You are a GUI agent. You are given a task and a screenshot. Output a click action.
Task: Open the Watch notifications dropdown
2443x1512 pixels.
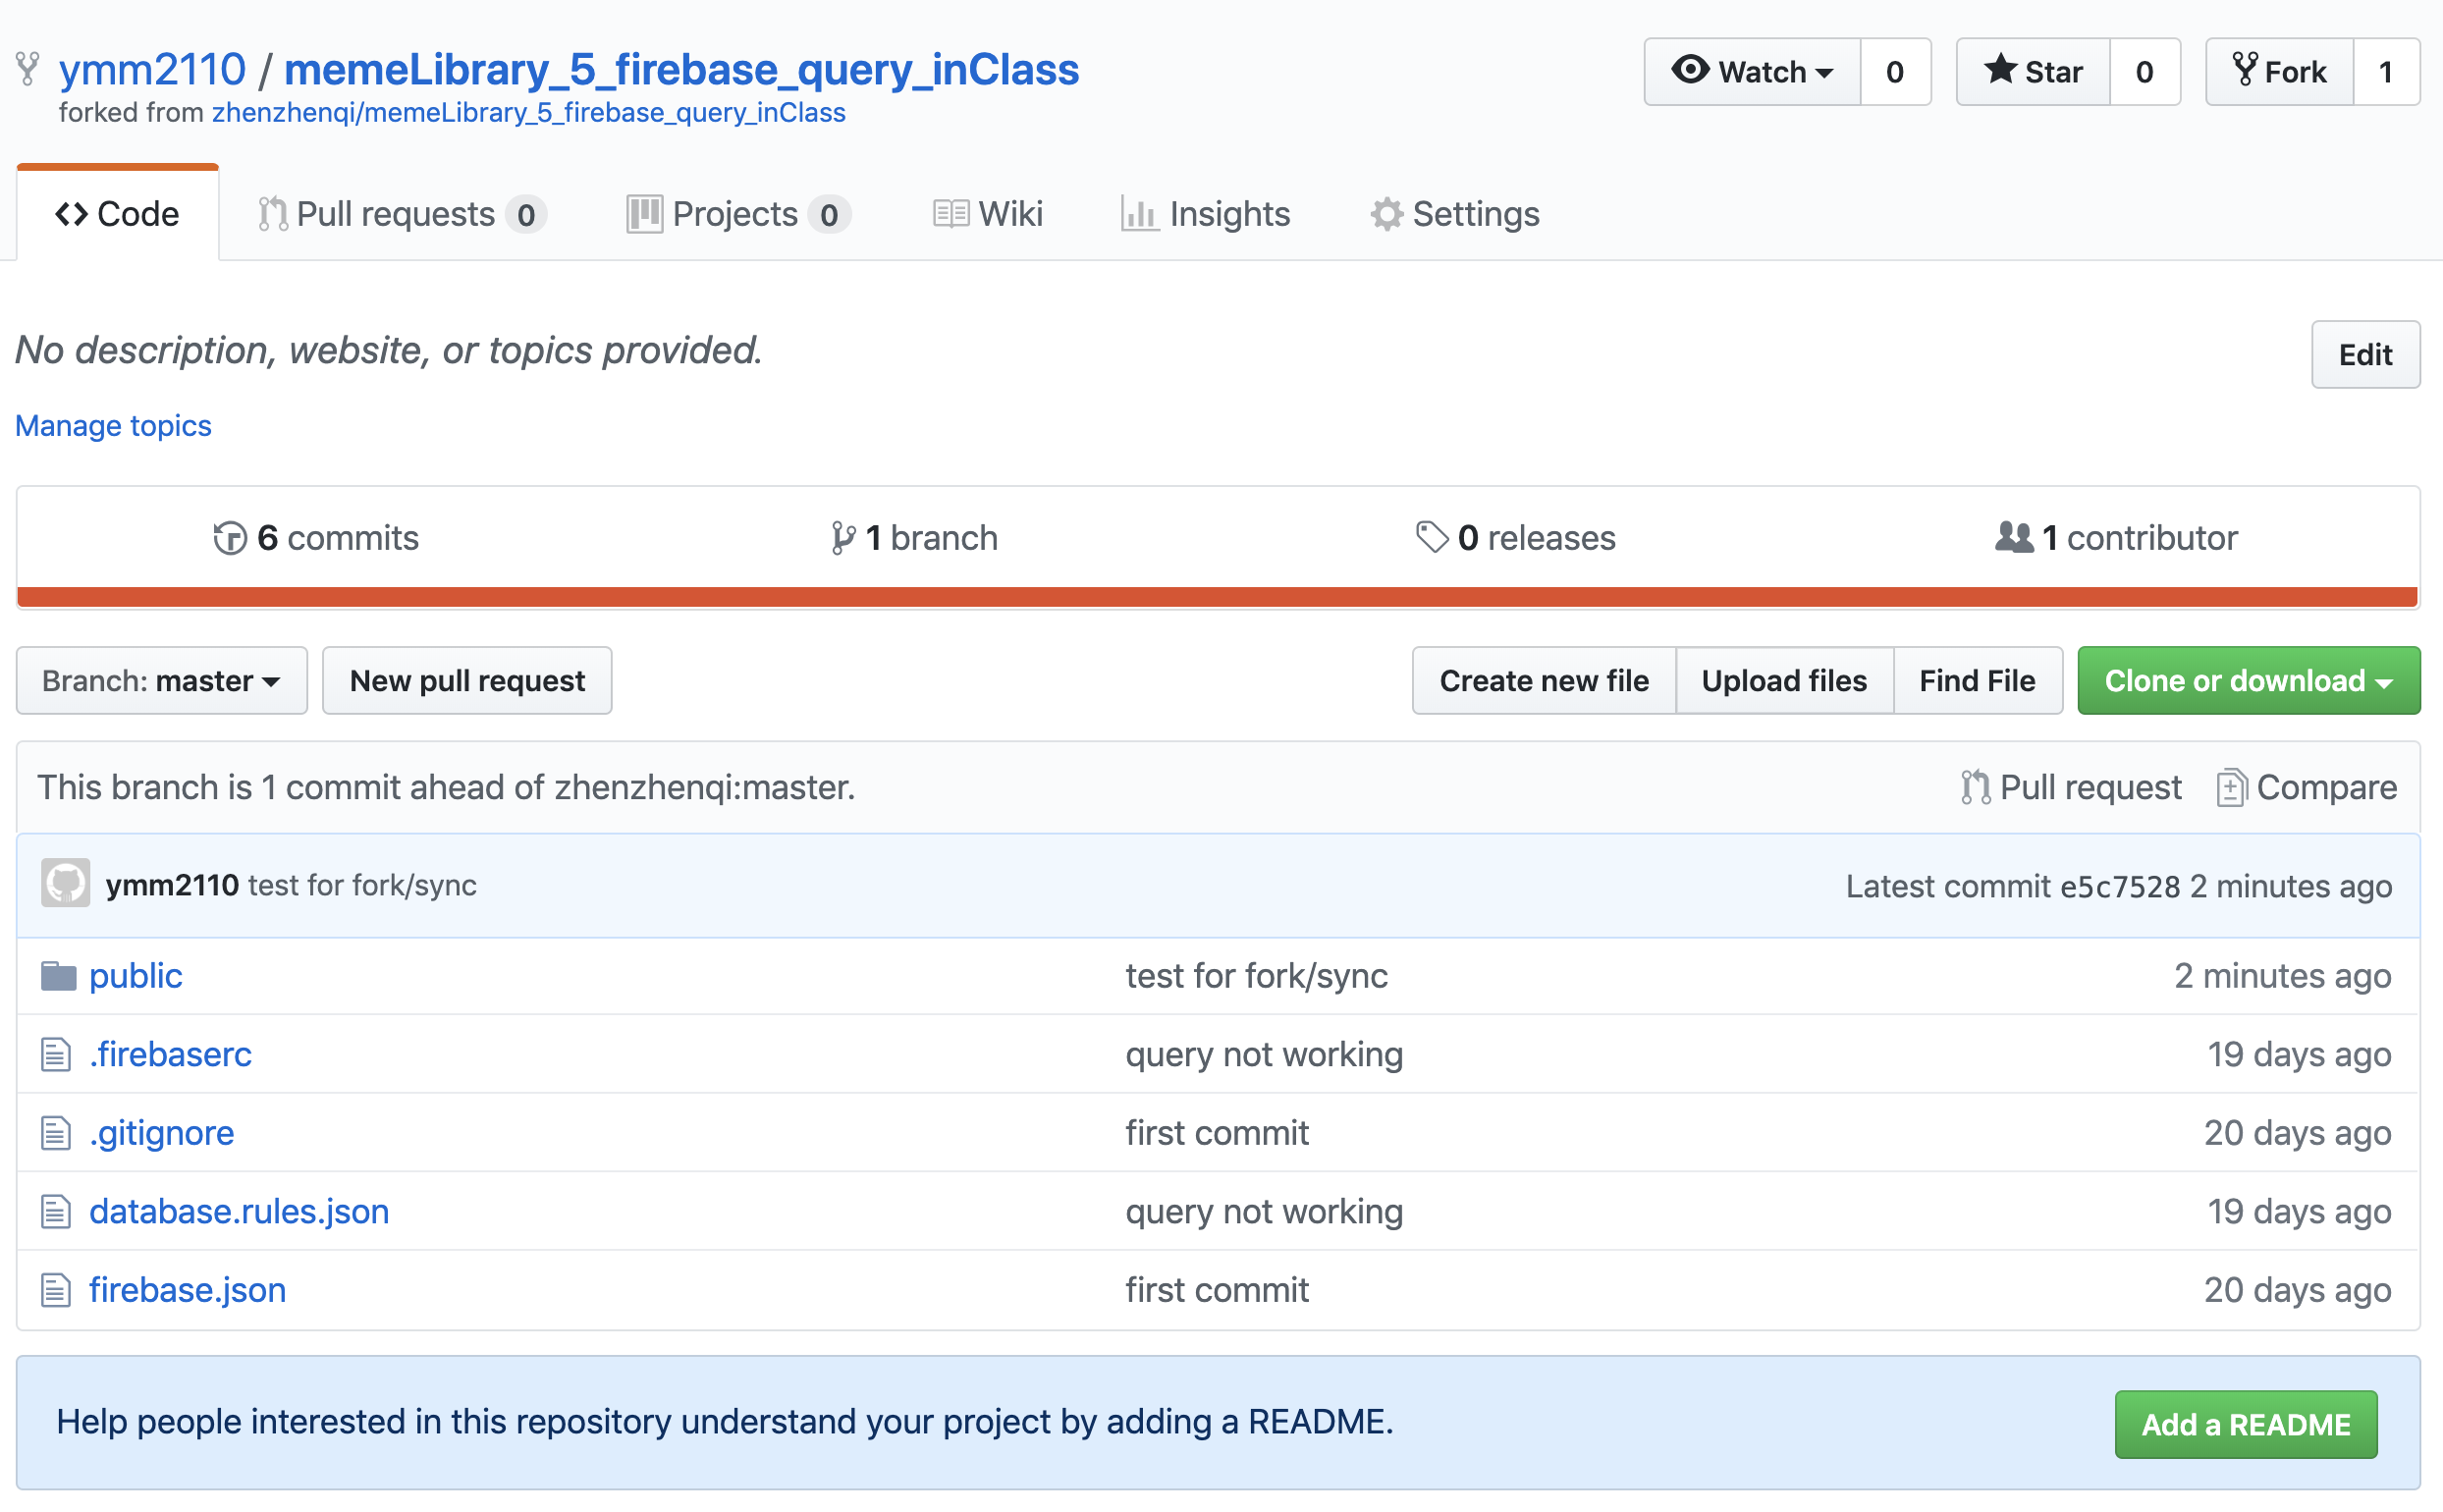tap(1752, 72)
